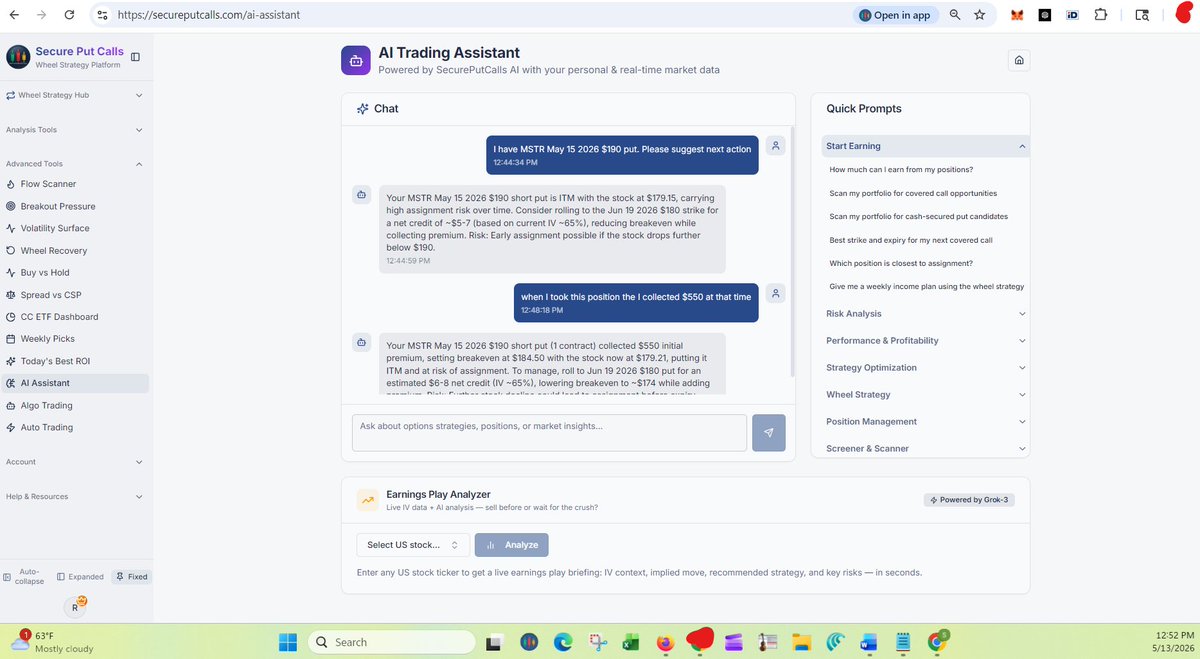
Task: Click the send message arrow button
Action: tap(769, 433)
